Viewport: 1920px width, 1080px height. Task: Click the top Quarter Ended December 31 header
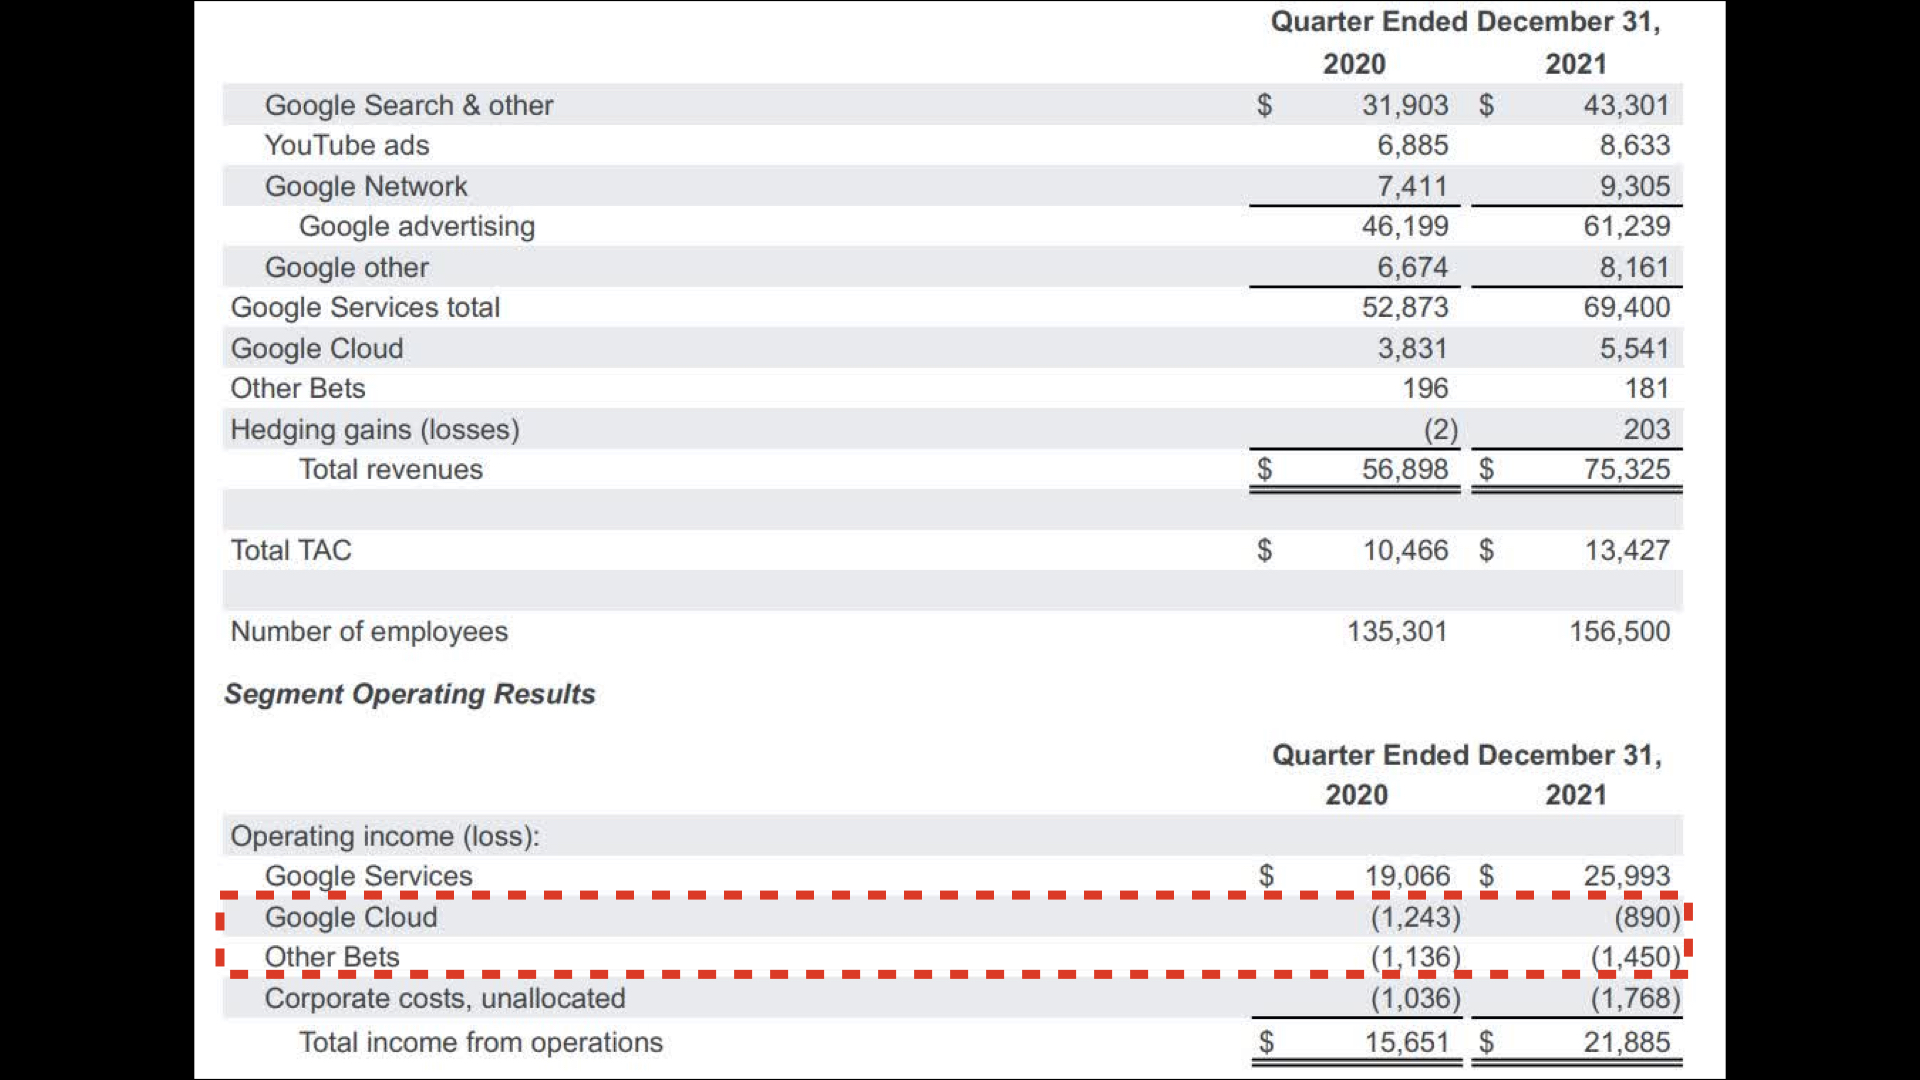pos(1465,22)
